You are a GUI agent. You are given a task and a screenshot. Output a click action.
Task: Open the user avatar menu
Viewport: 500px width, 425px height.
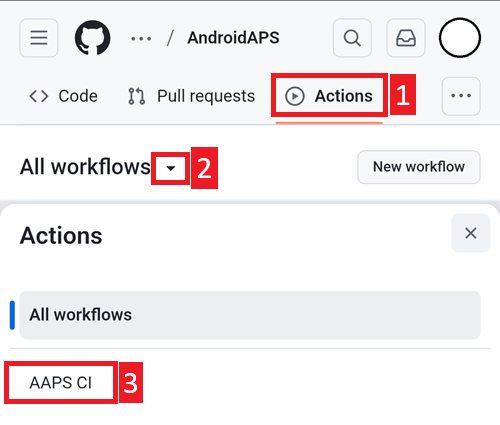tap(460, 38)
